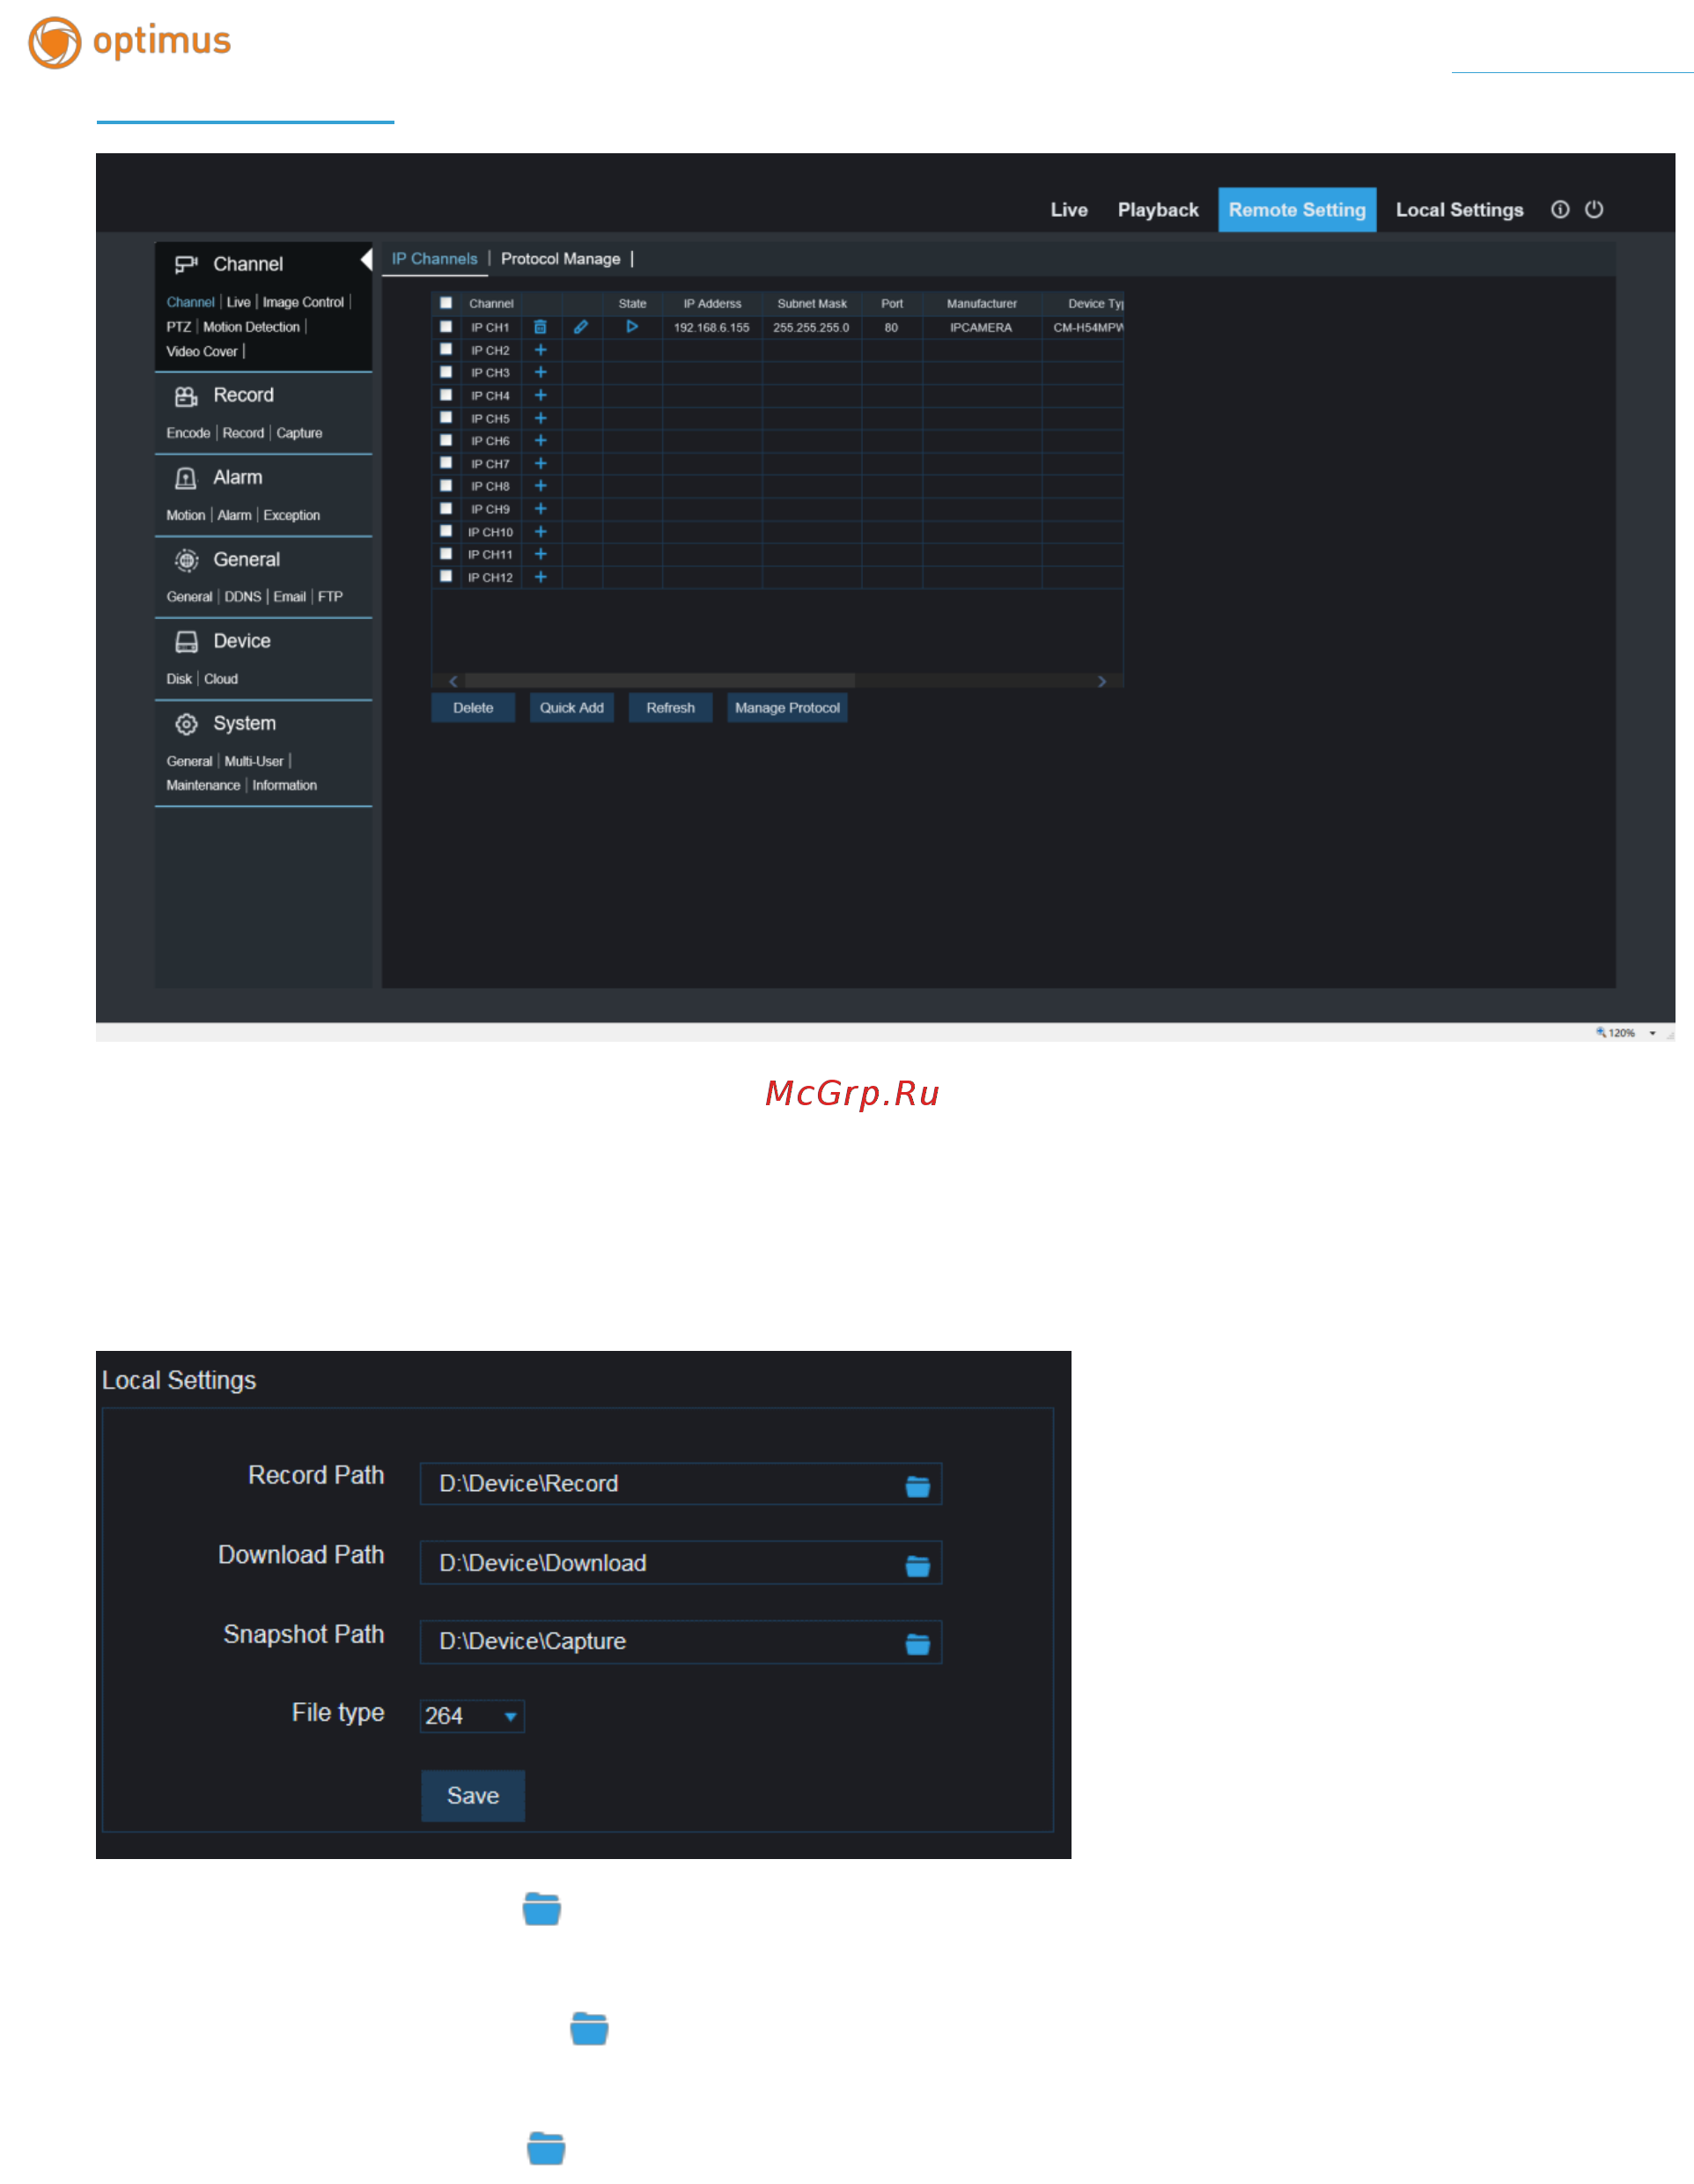Add a camera to IP CH7 with plus icon
The width and height of the screenshot is (1694, 2184).
[x=540, y=463]
